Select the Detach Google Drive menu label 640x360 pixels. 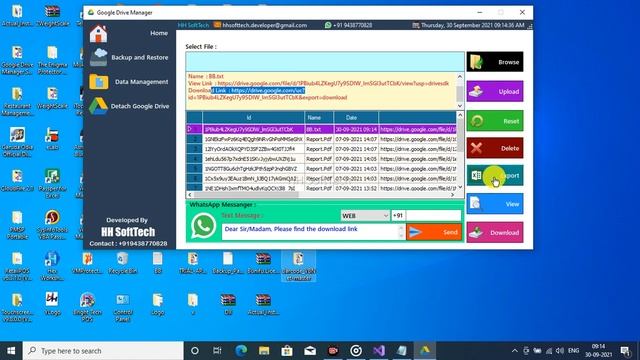point(140,106)
